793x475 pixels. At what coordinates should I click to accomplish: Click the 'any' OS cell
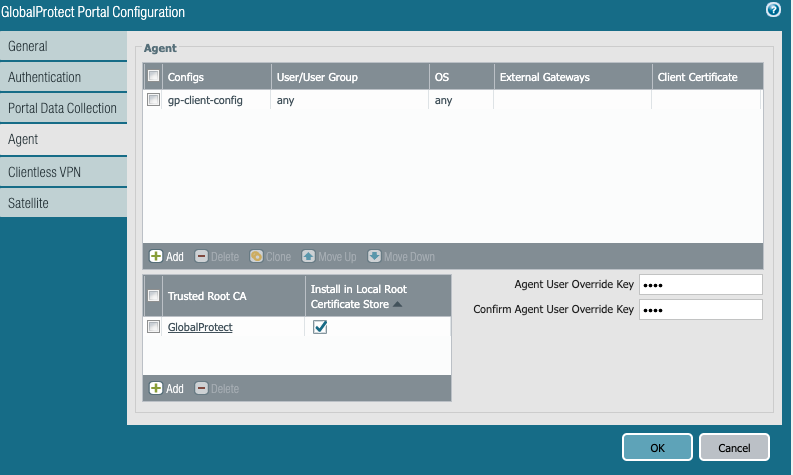(461, 100)
